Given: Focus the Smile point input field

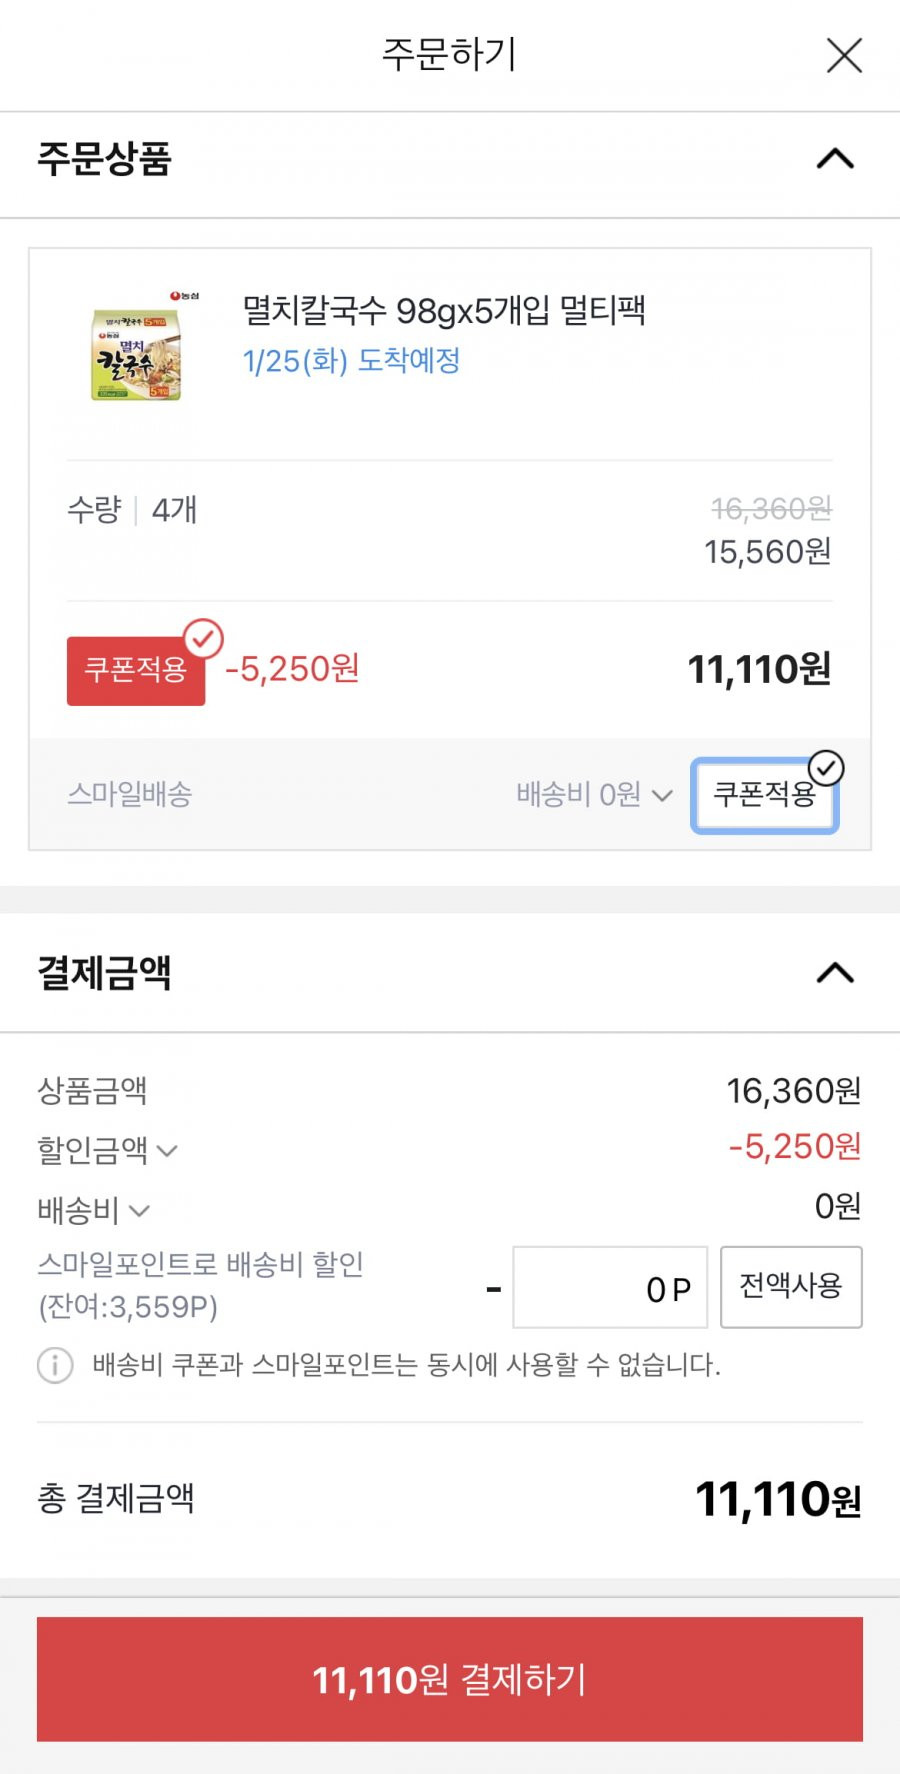Looking at the screenshot, I should tap(610, 1287).
